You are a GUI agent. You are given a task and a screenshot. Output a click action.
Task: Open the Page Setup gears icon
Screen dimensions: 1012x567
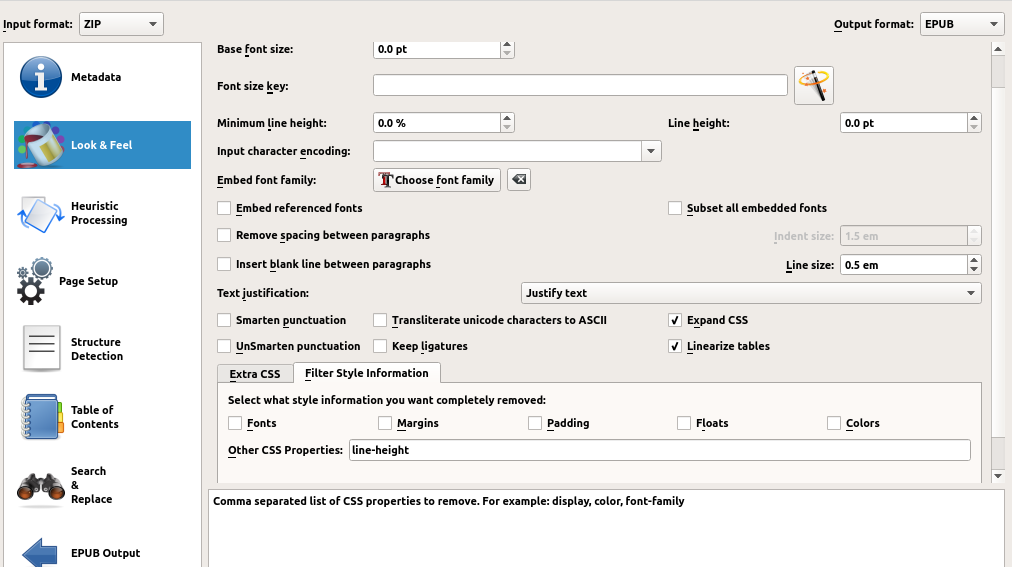pos(35,281)
